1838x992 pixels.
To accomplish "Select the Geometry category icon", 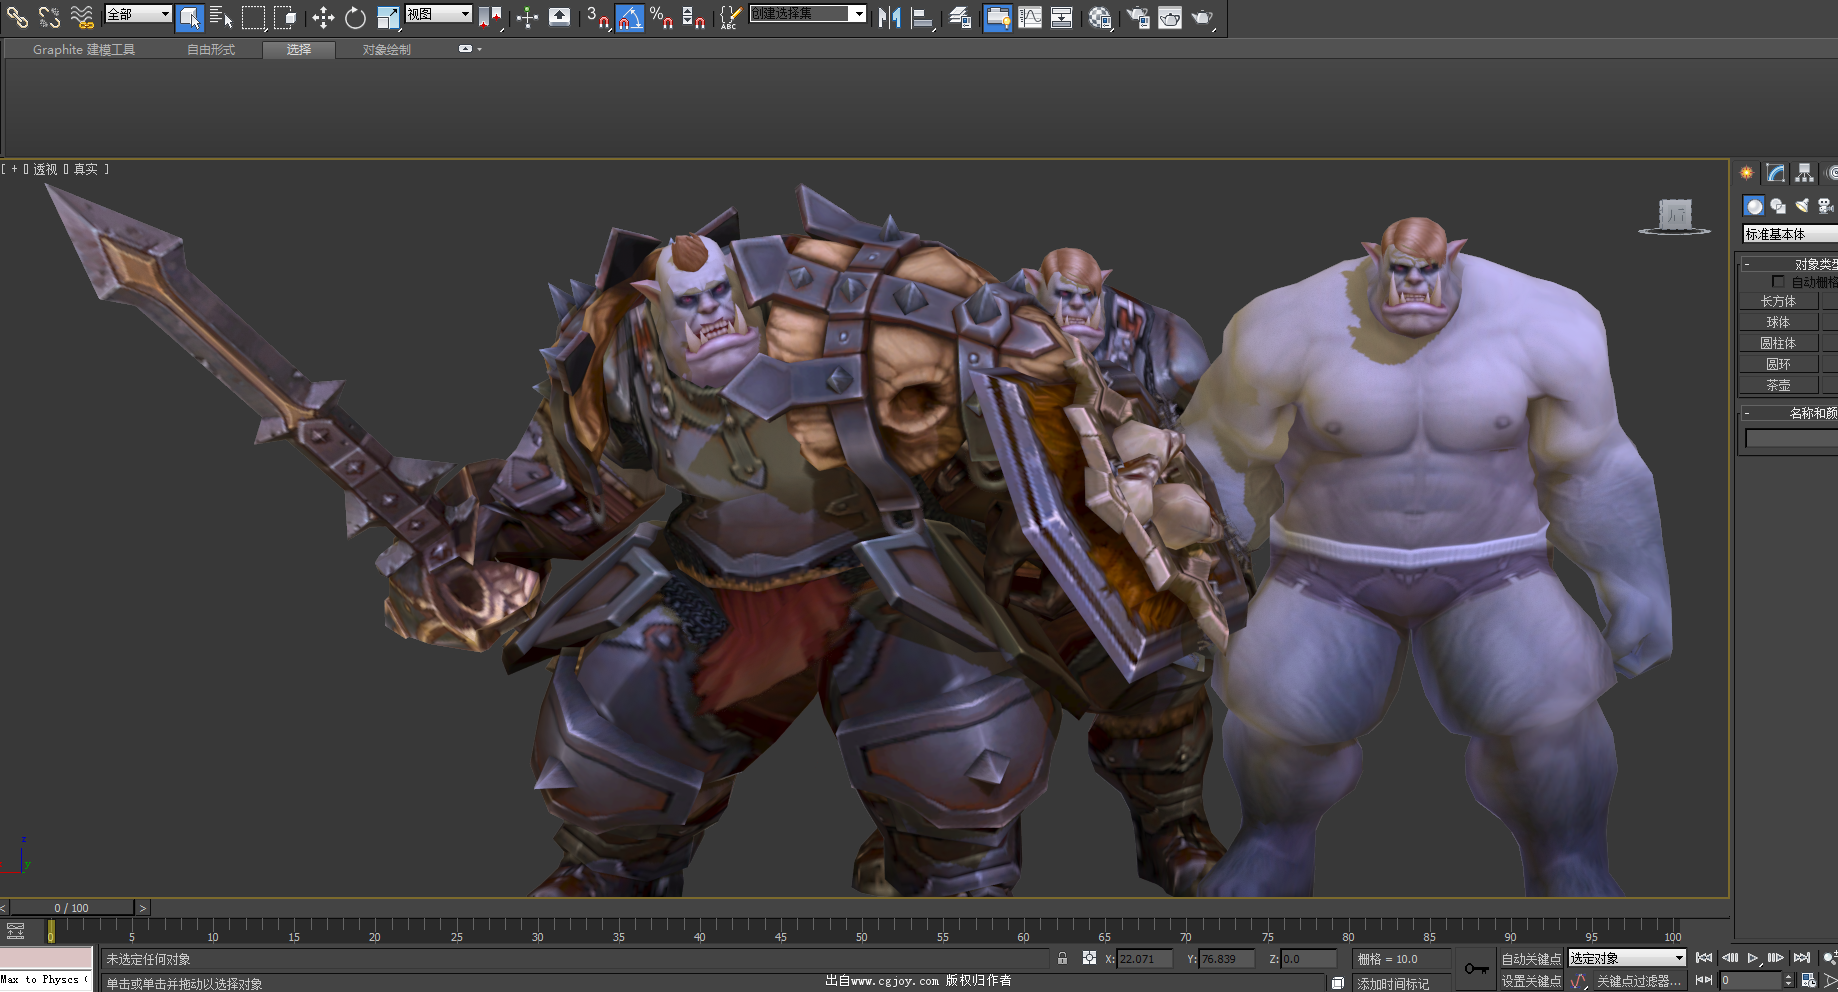I will point(1754,206).
